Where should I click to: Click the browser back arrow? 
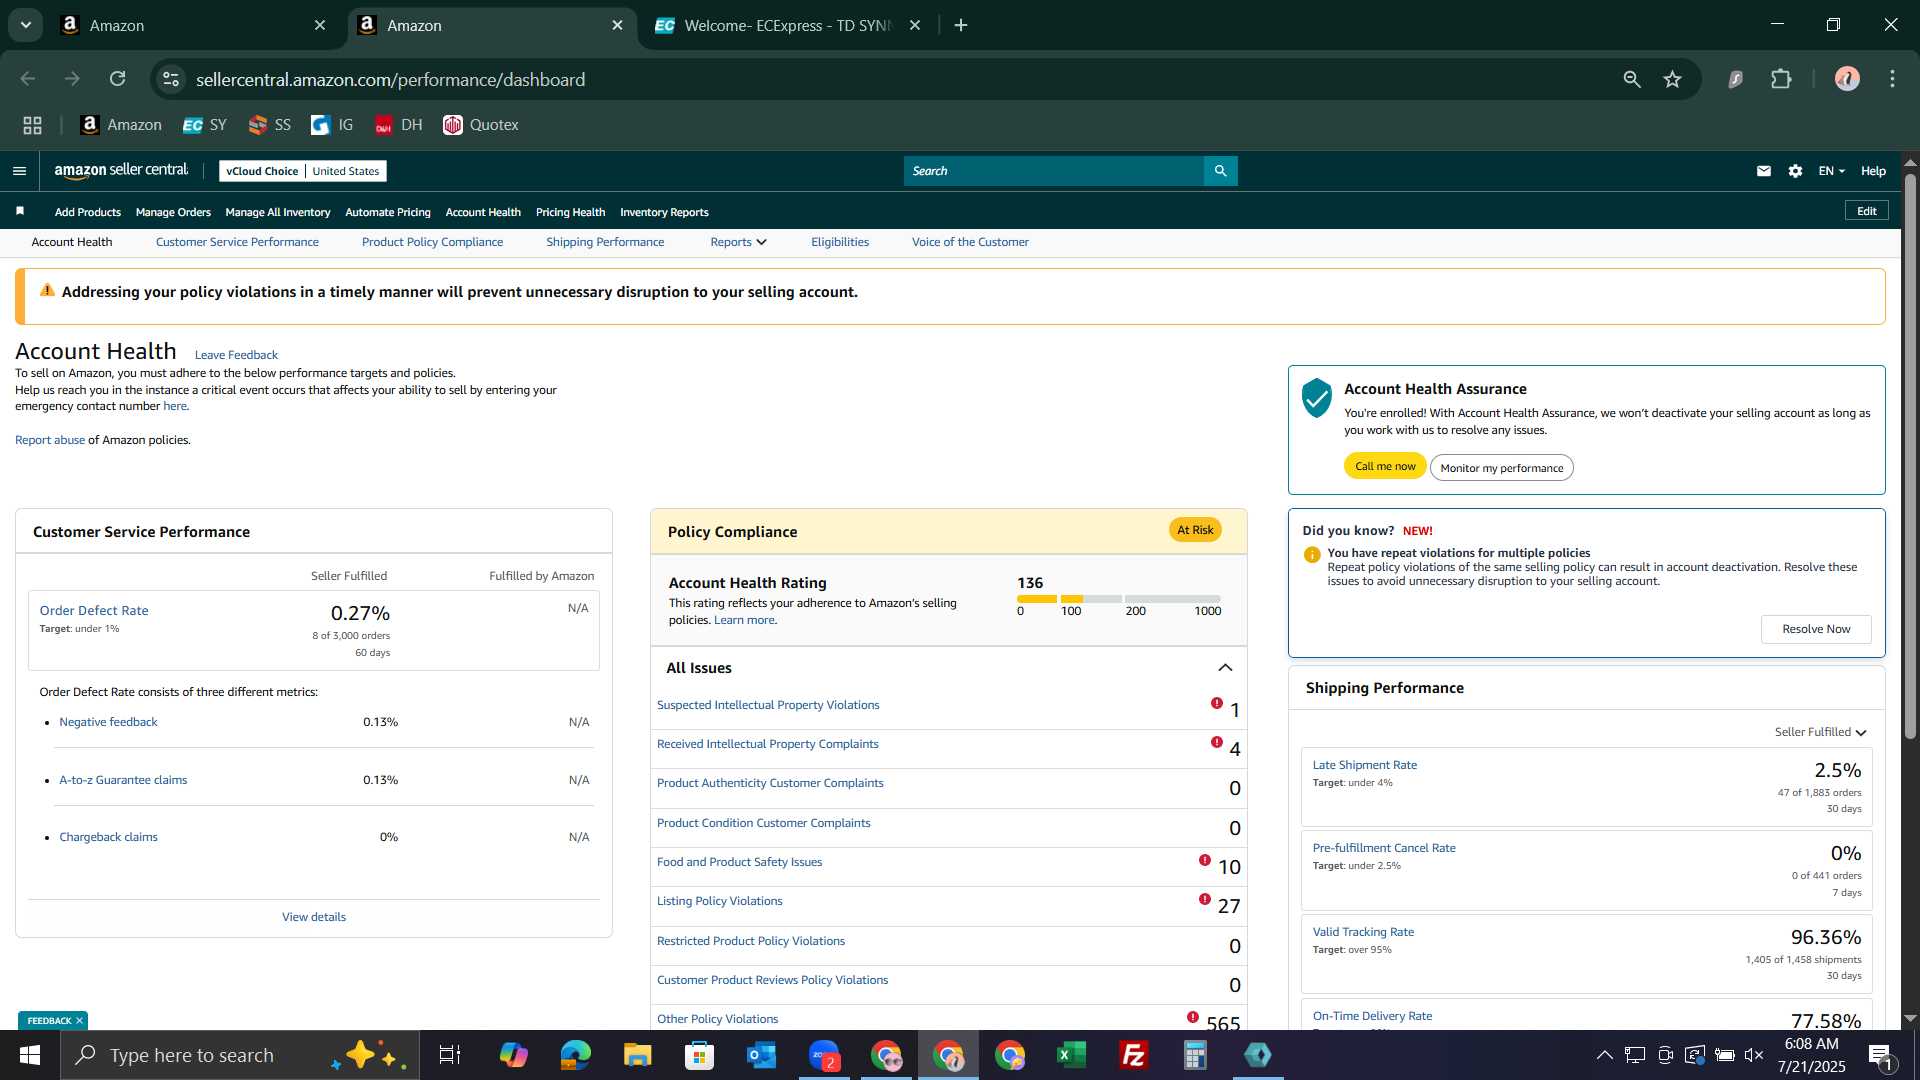pos(28,79)
